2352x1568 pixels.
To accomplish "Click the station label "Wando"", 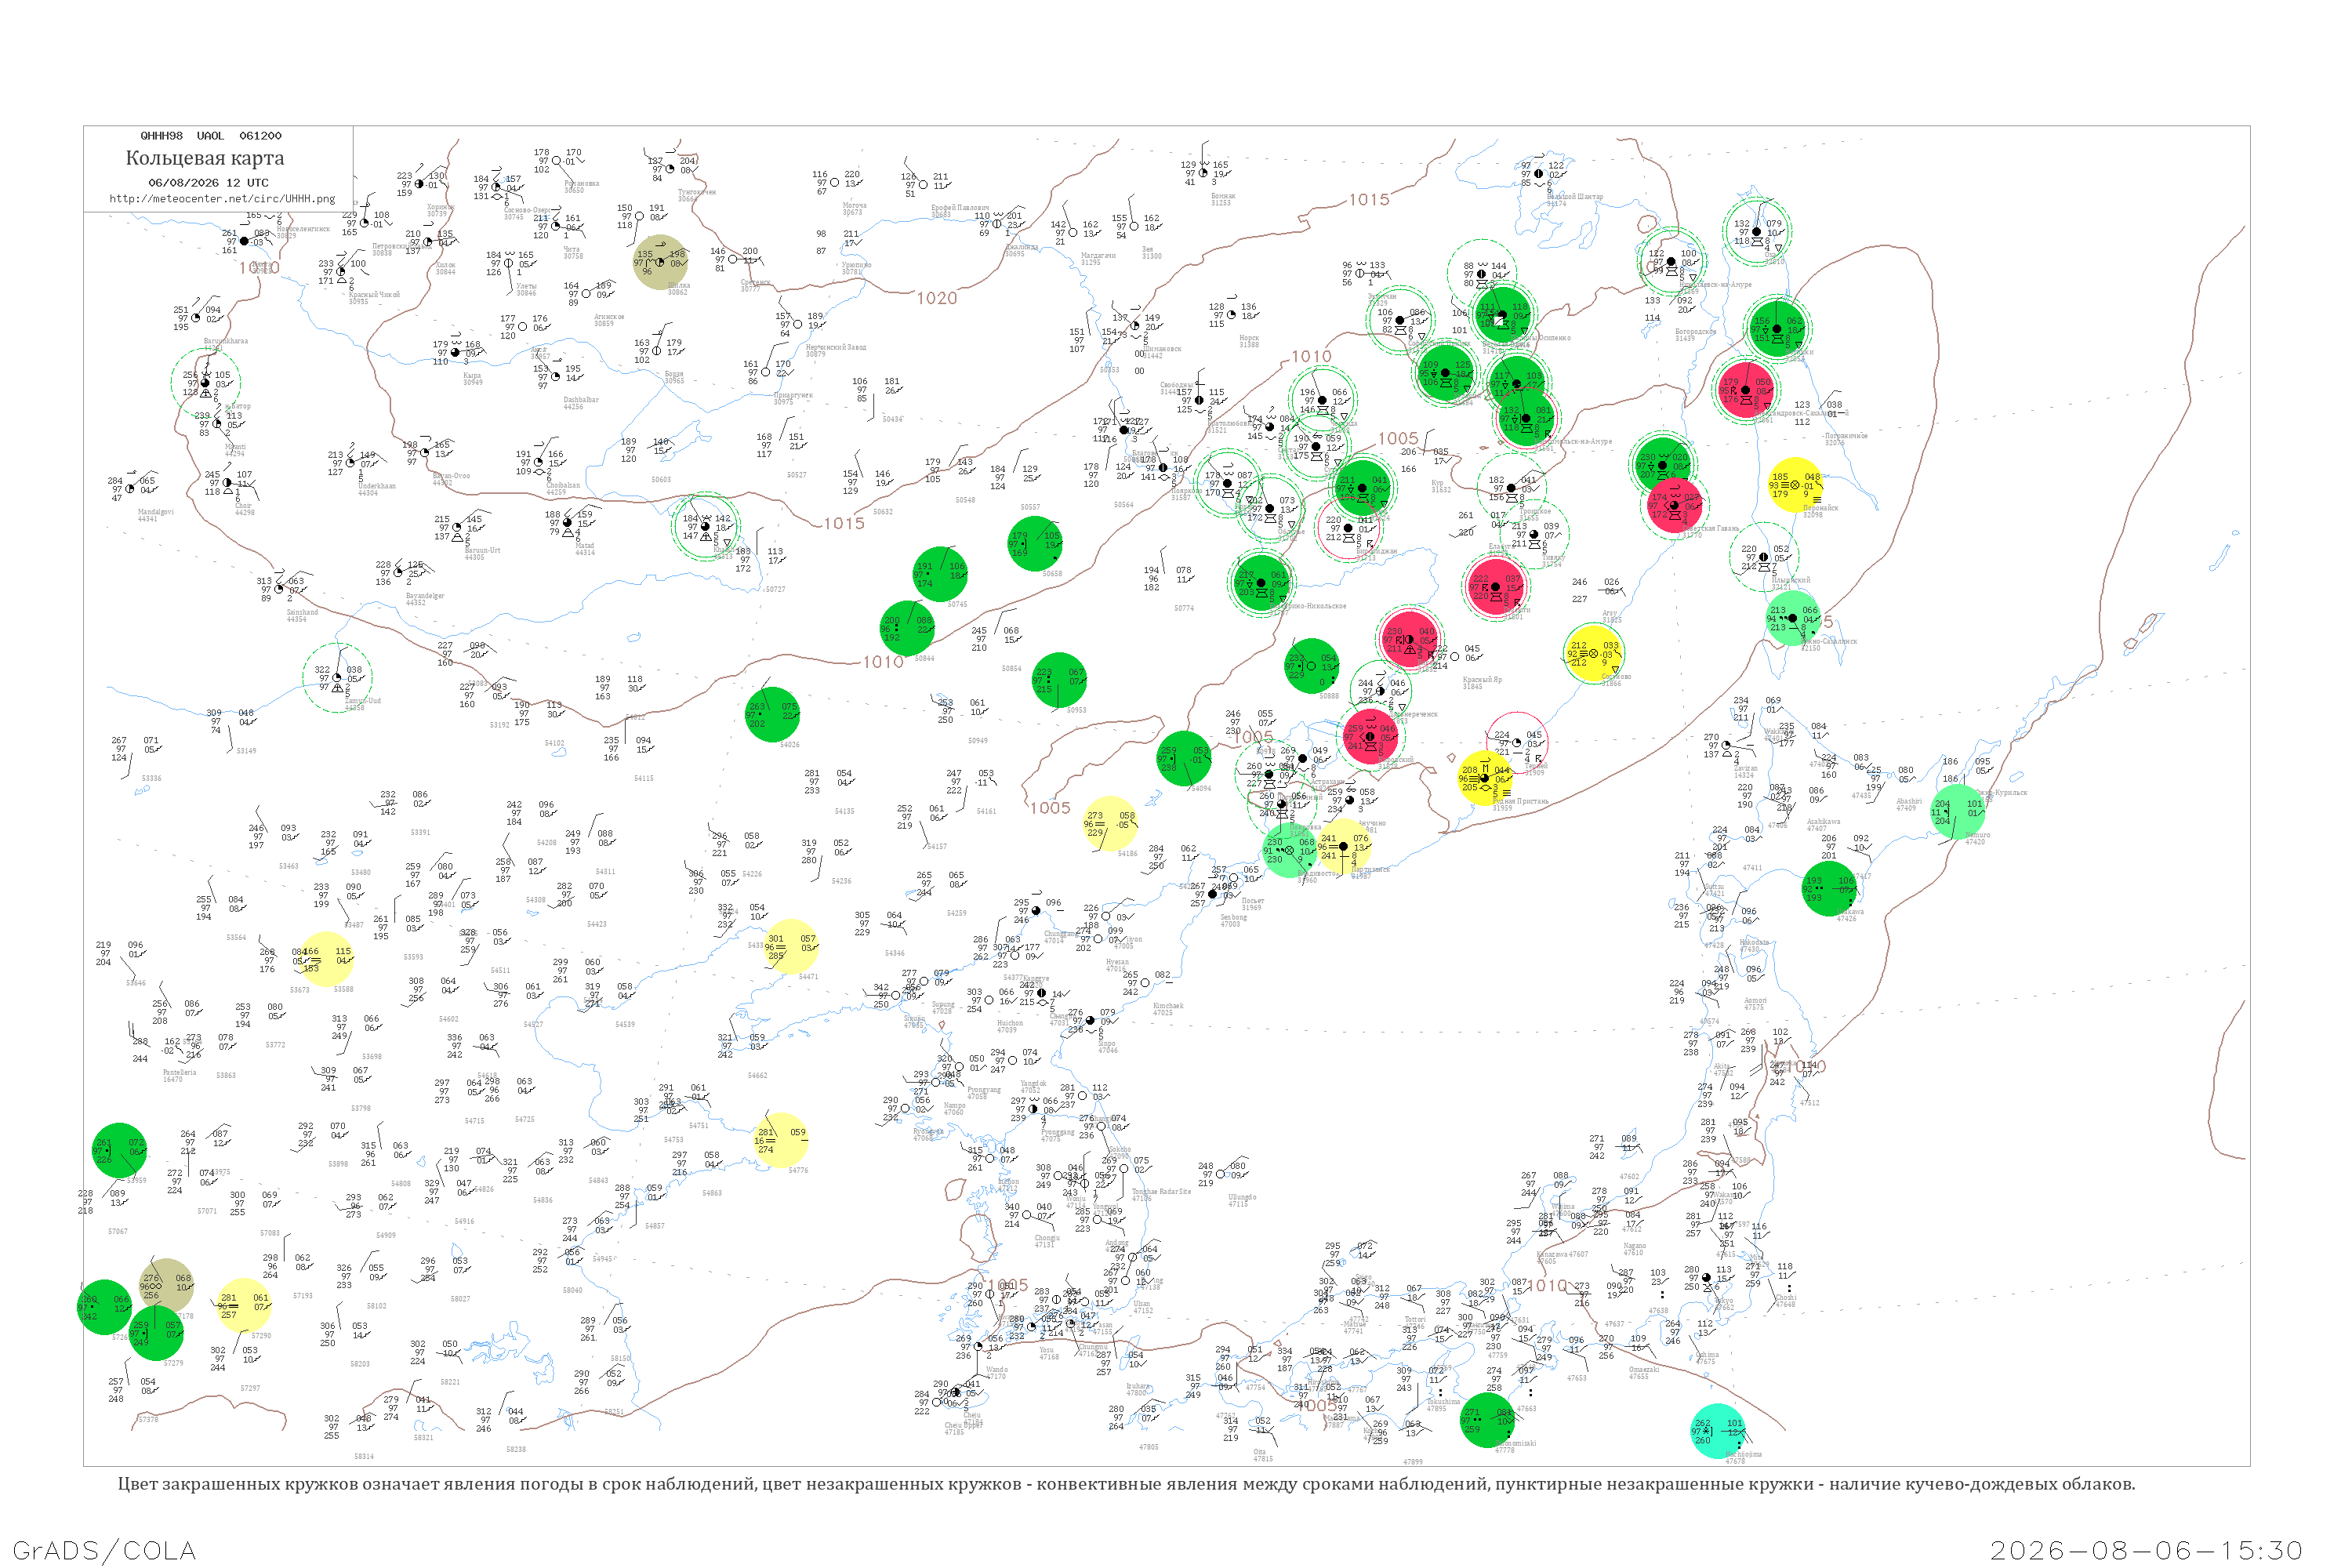I will tap(997, 1371).
